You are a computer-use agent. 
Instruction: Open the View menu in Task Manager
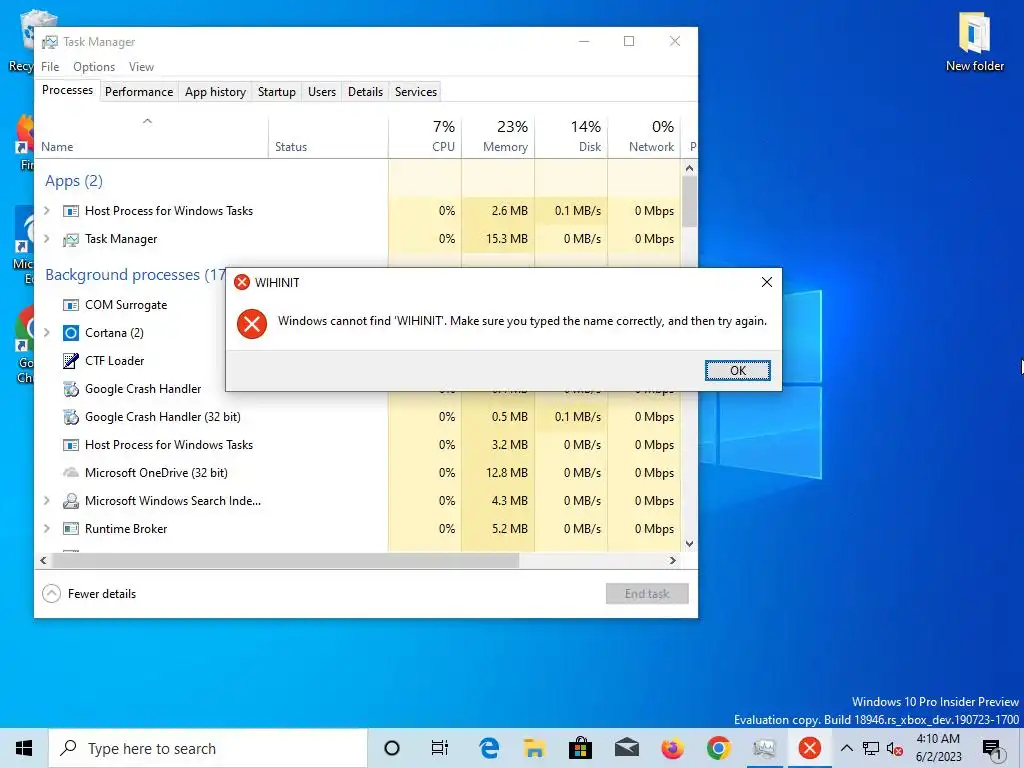(x=141, y=67)
